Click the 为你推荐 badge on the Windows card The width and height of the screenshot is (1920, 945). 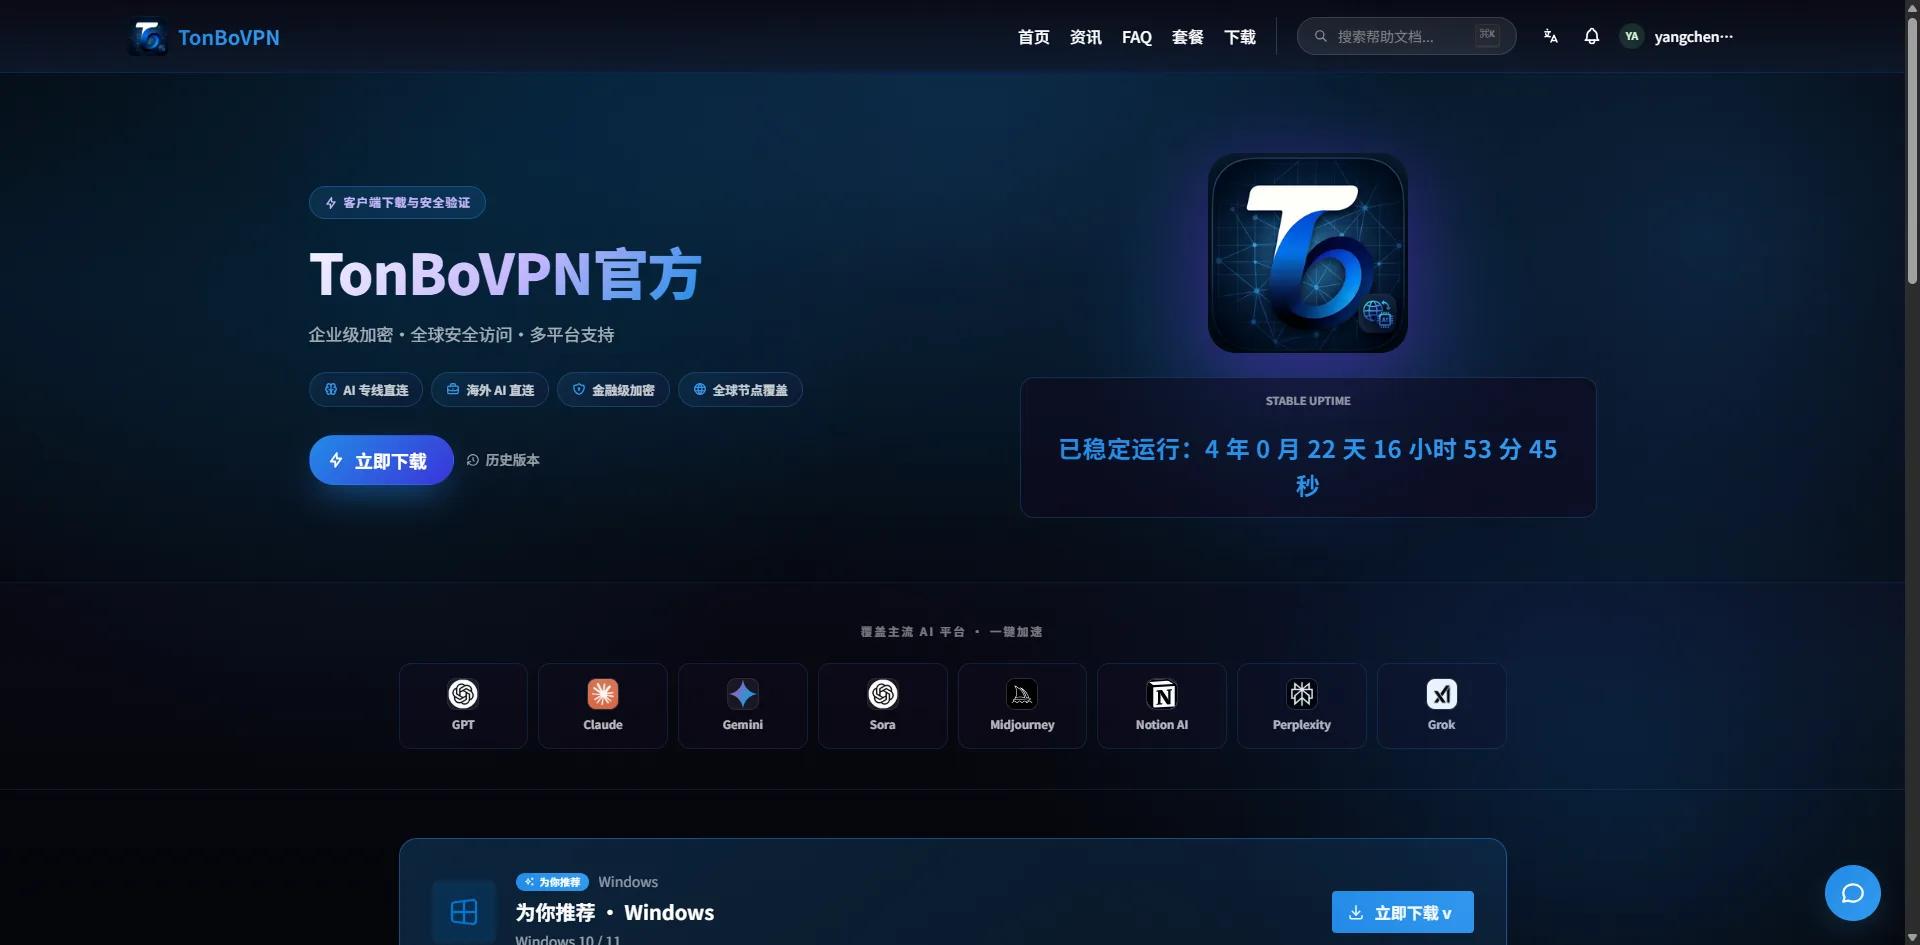coord(552,882)
